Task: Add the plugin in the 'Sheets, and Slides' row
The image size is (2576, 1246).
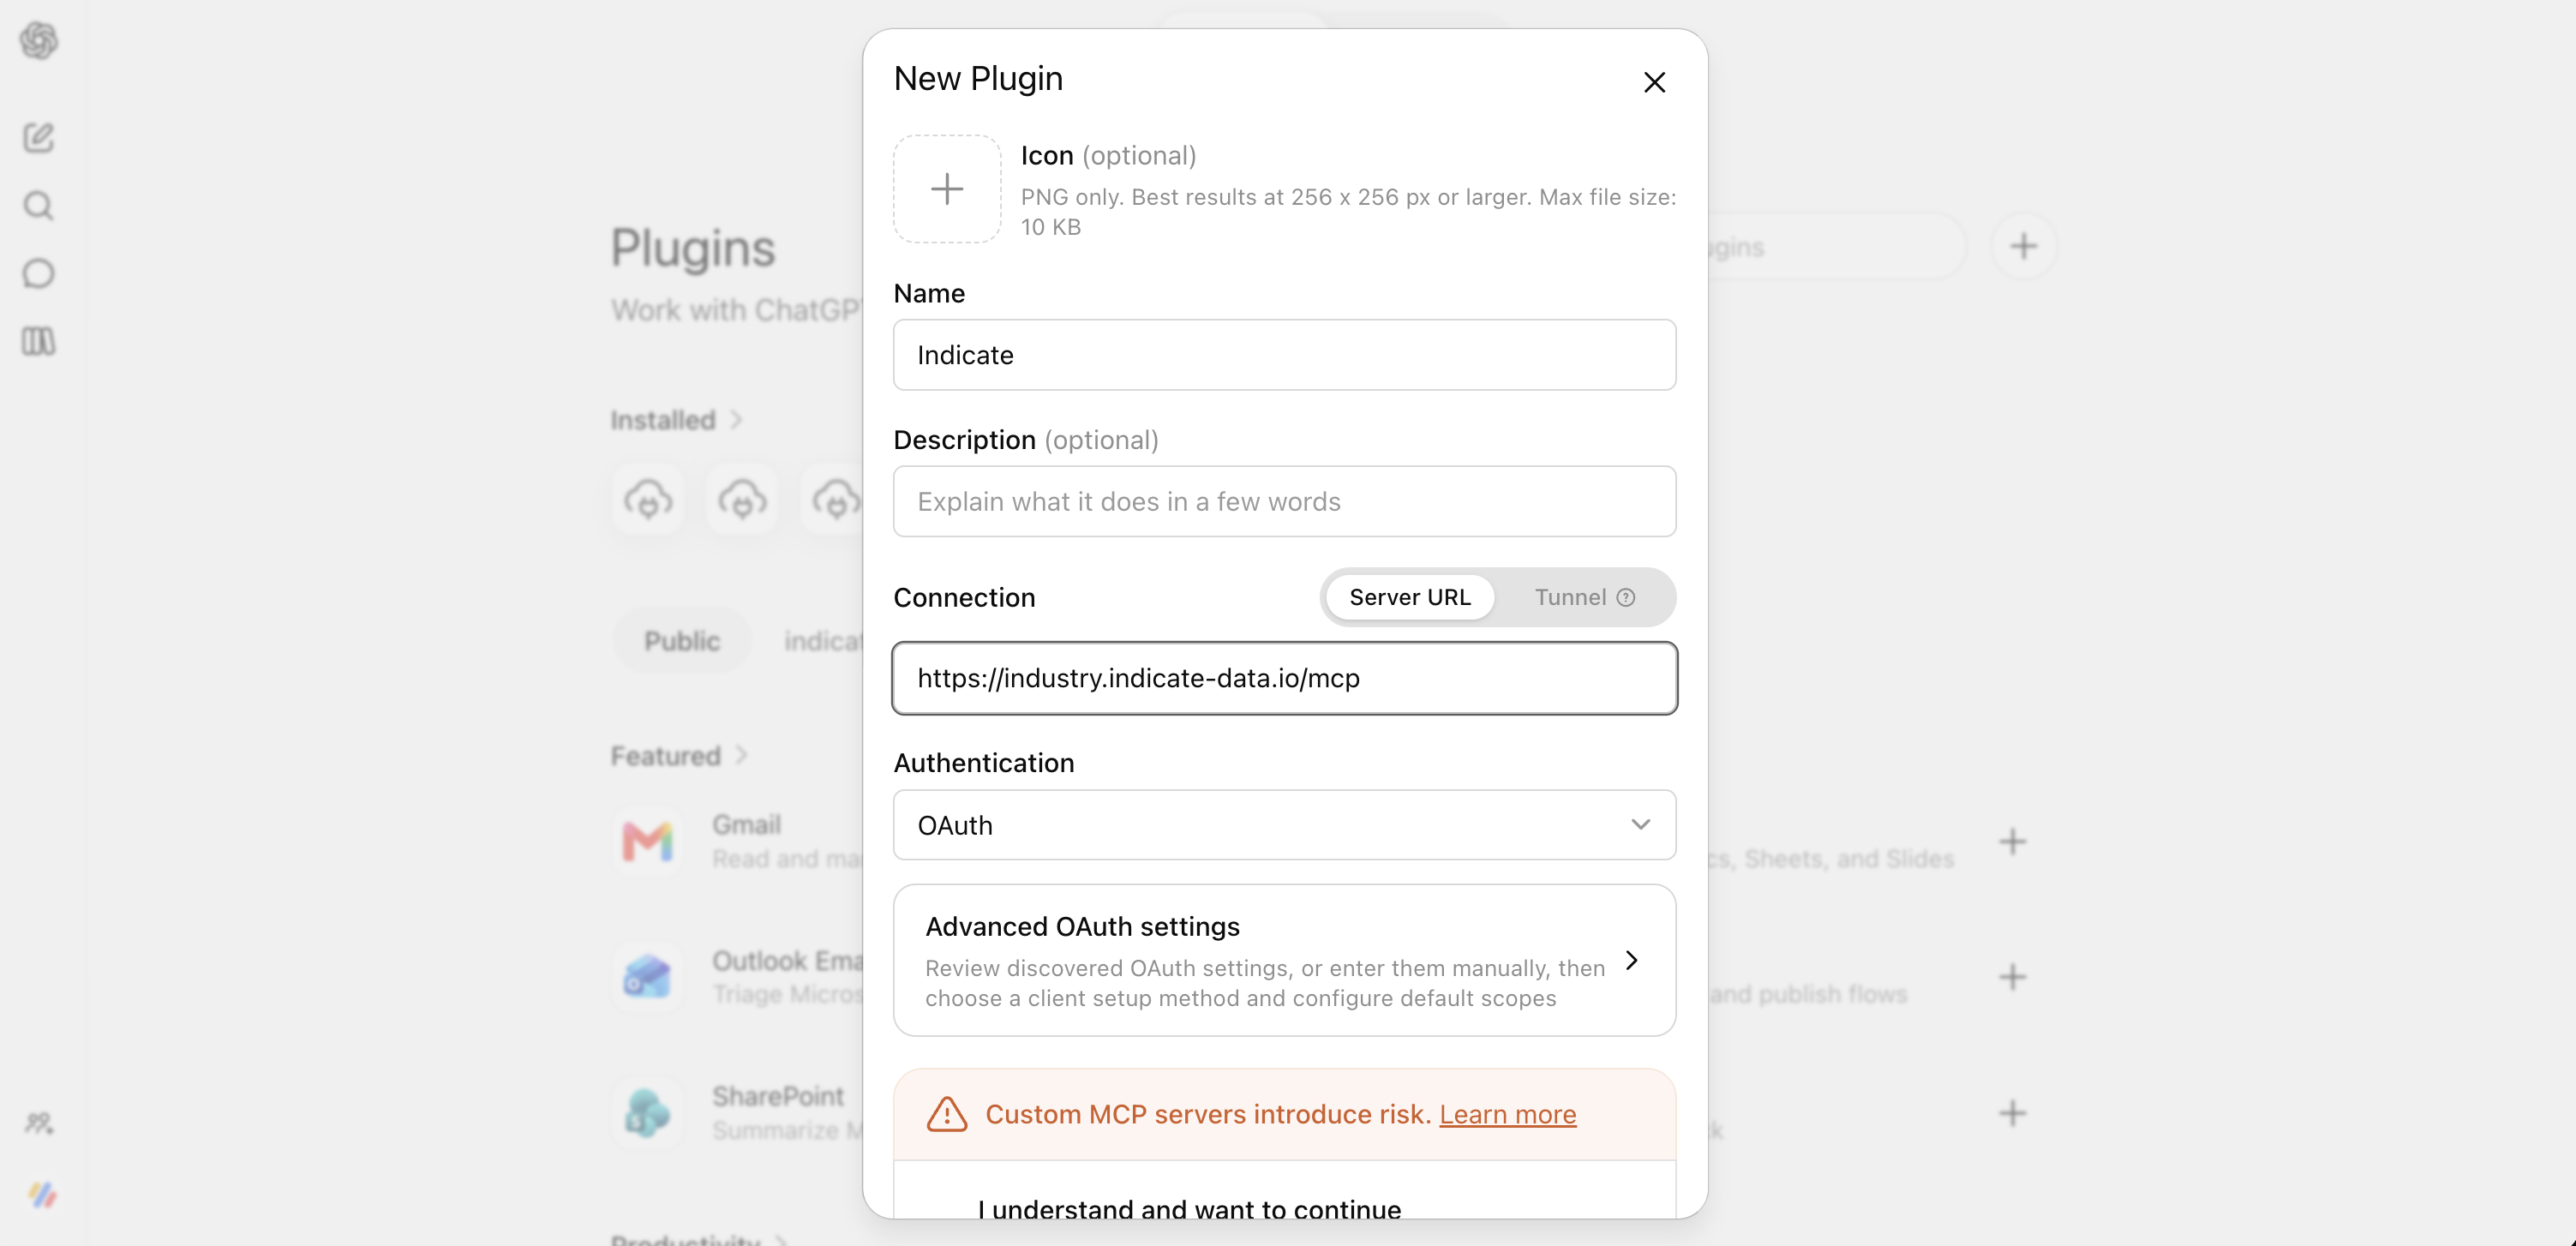Action: [2012, 841]
